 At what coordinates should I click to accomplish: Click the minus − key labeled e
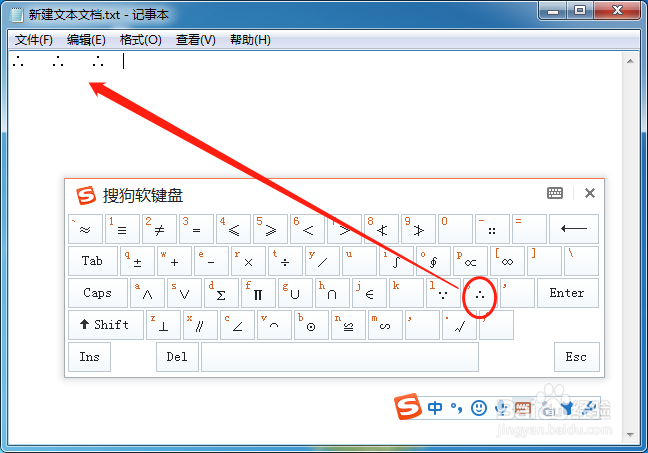click(211, 261)
